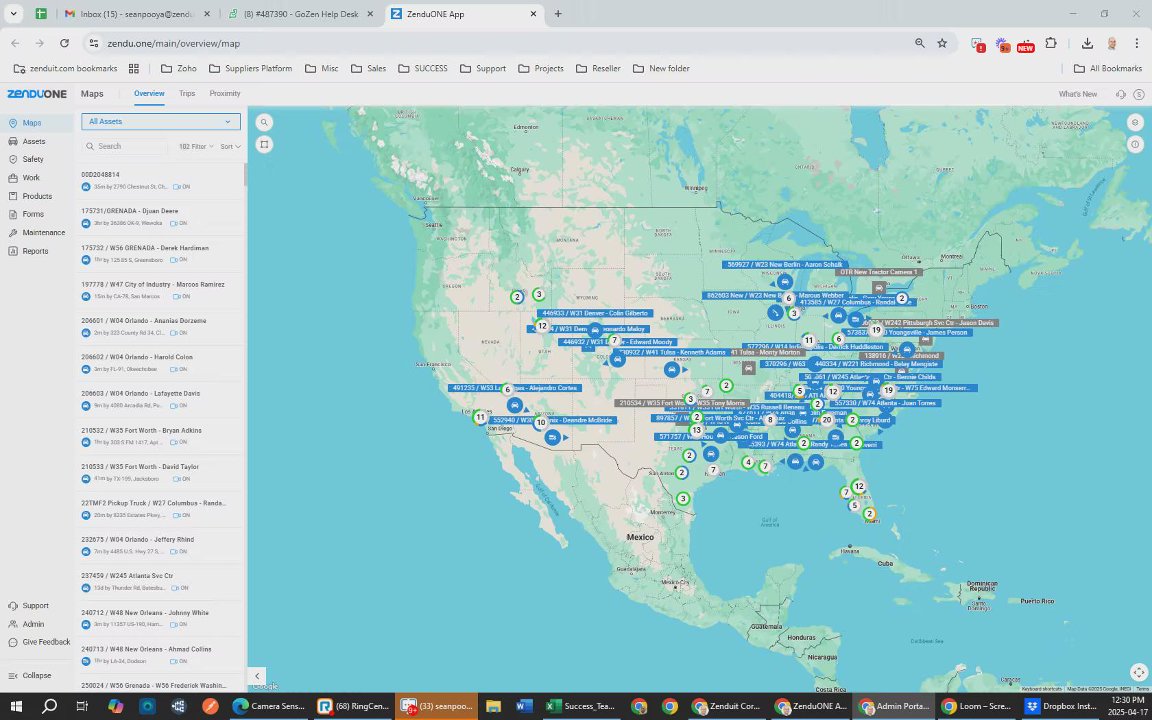Viewport: 1152px width, 720px height.
Task: Open the headset support icon in header
Action: click(1121, 94)
